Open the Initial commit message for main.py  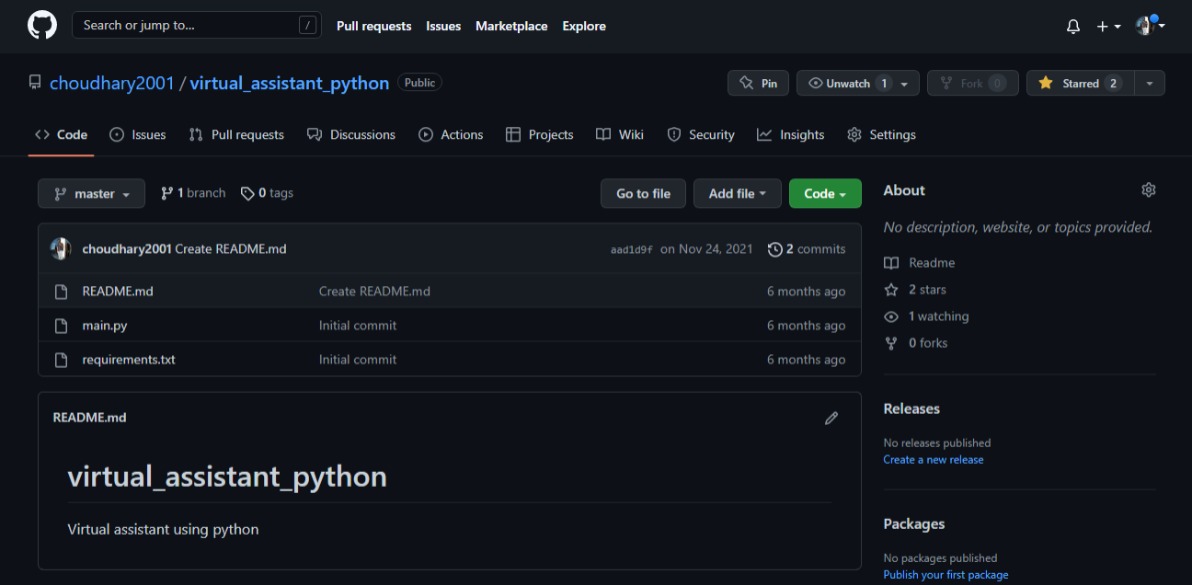[x=357, y=325]
